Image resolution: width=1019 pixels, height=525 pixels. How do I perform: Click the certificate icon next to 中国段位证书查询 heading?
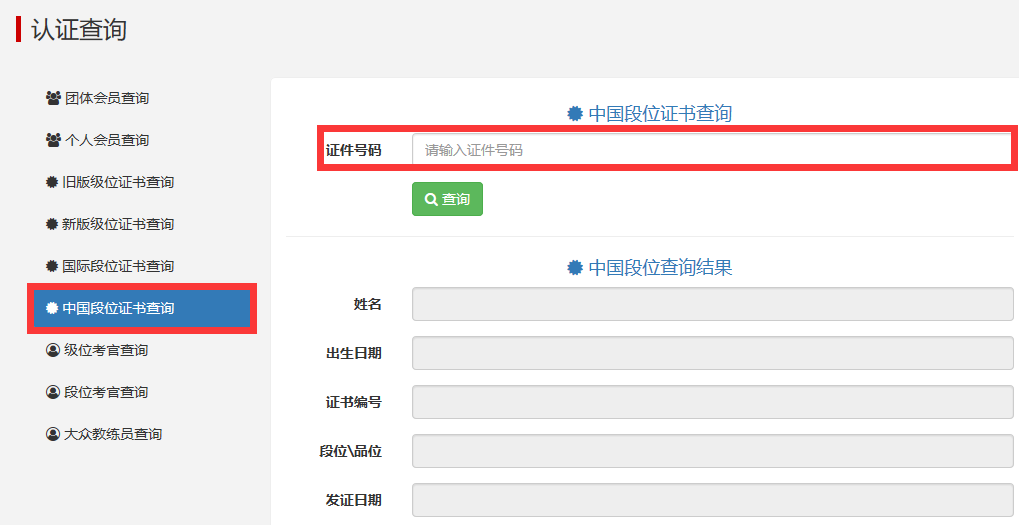(574, 114)
